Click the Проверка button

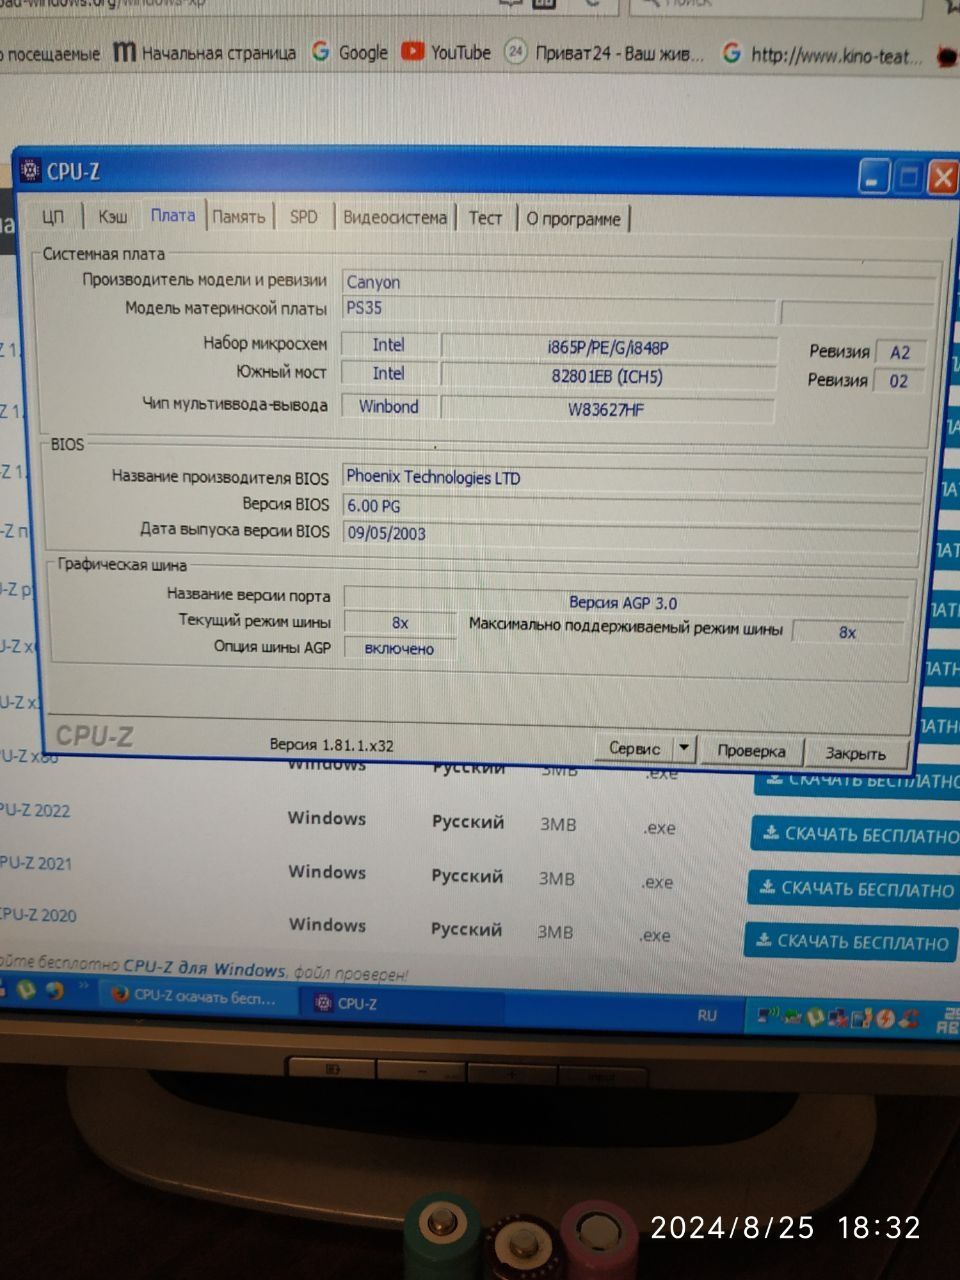point(751,750)
